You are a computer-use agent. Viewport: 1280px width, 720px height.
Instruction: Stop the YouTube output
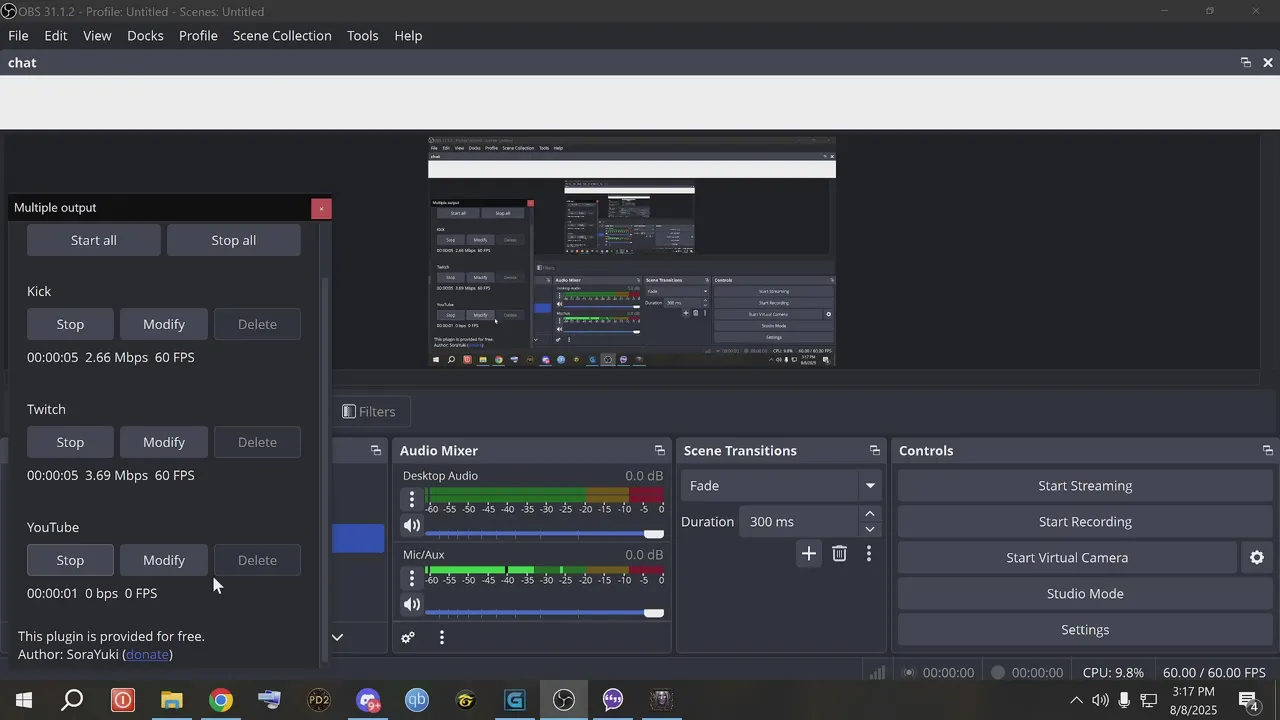click(x=70, y=560)
